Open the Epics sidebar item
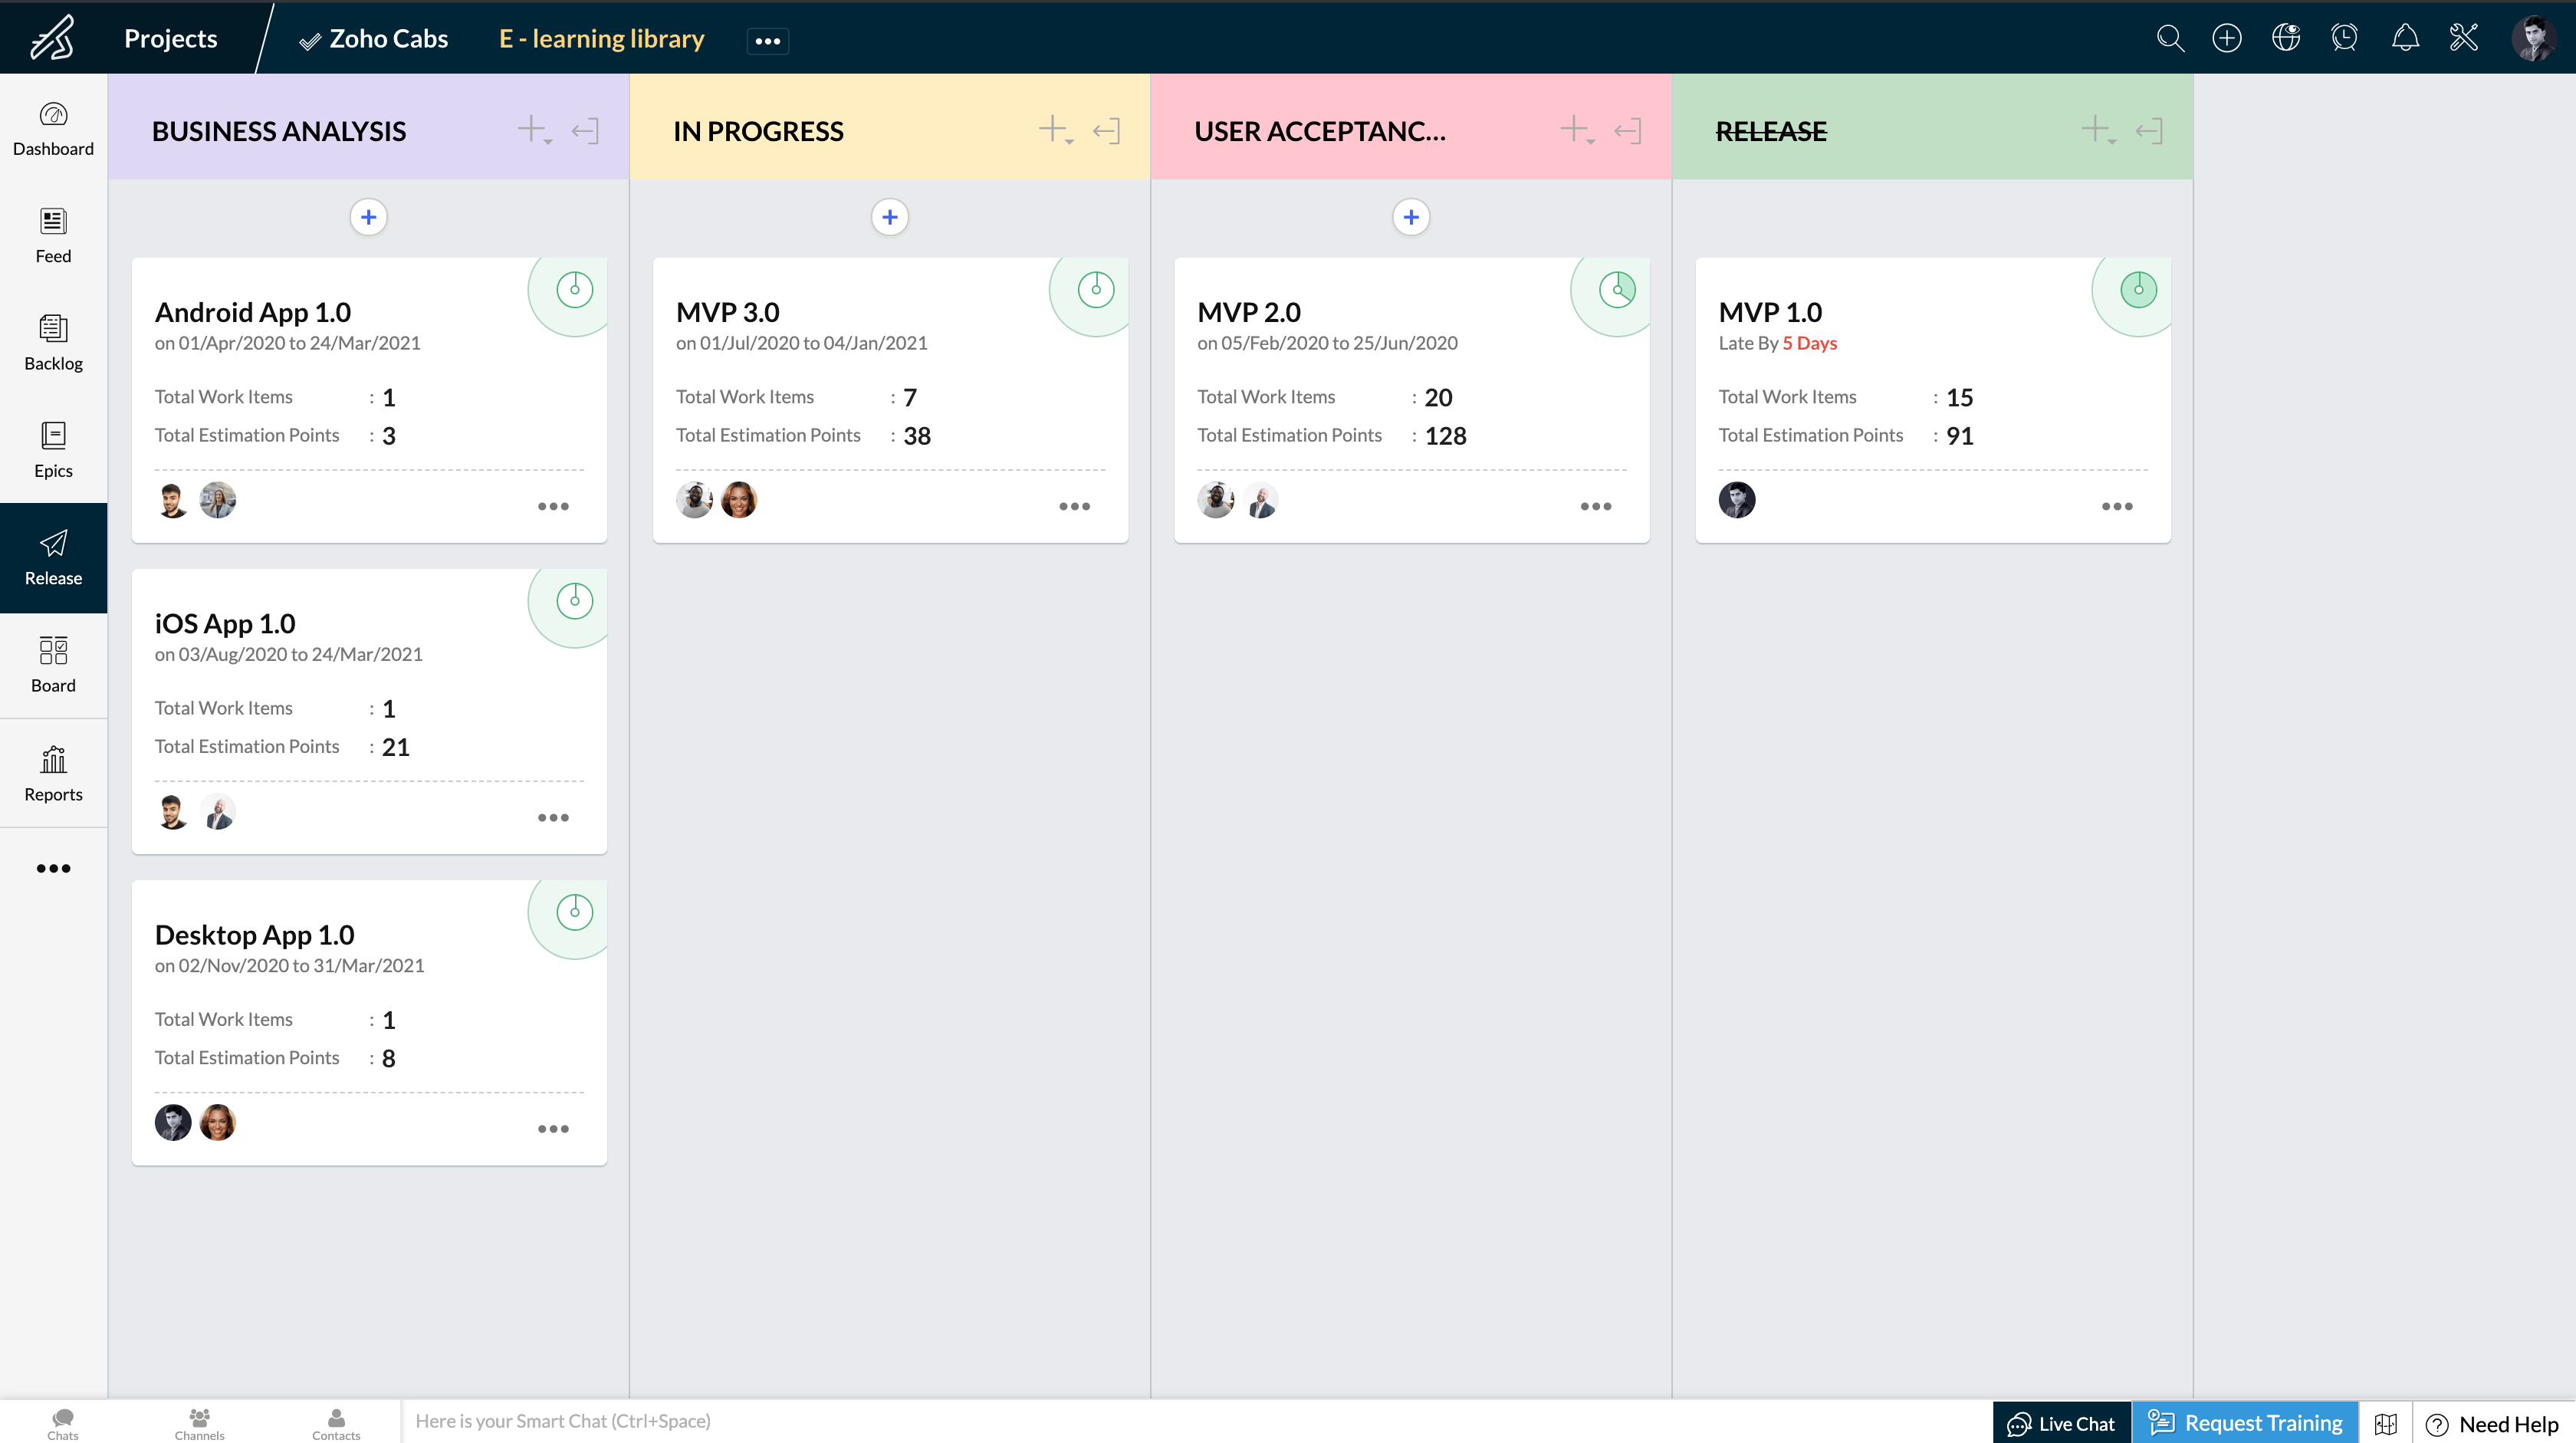 [53, 451]
